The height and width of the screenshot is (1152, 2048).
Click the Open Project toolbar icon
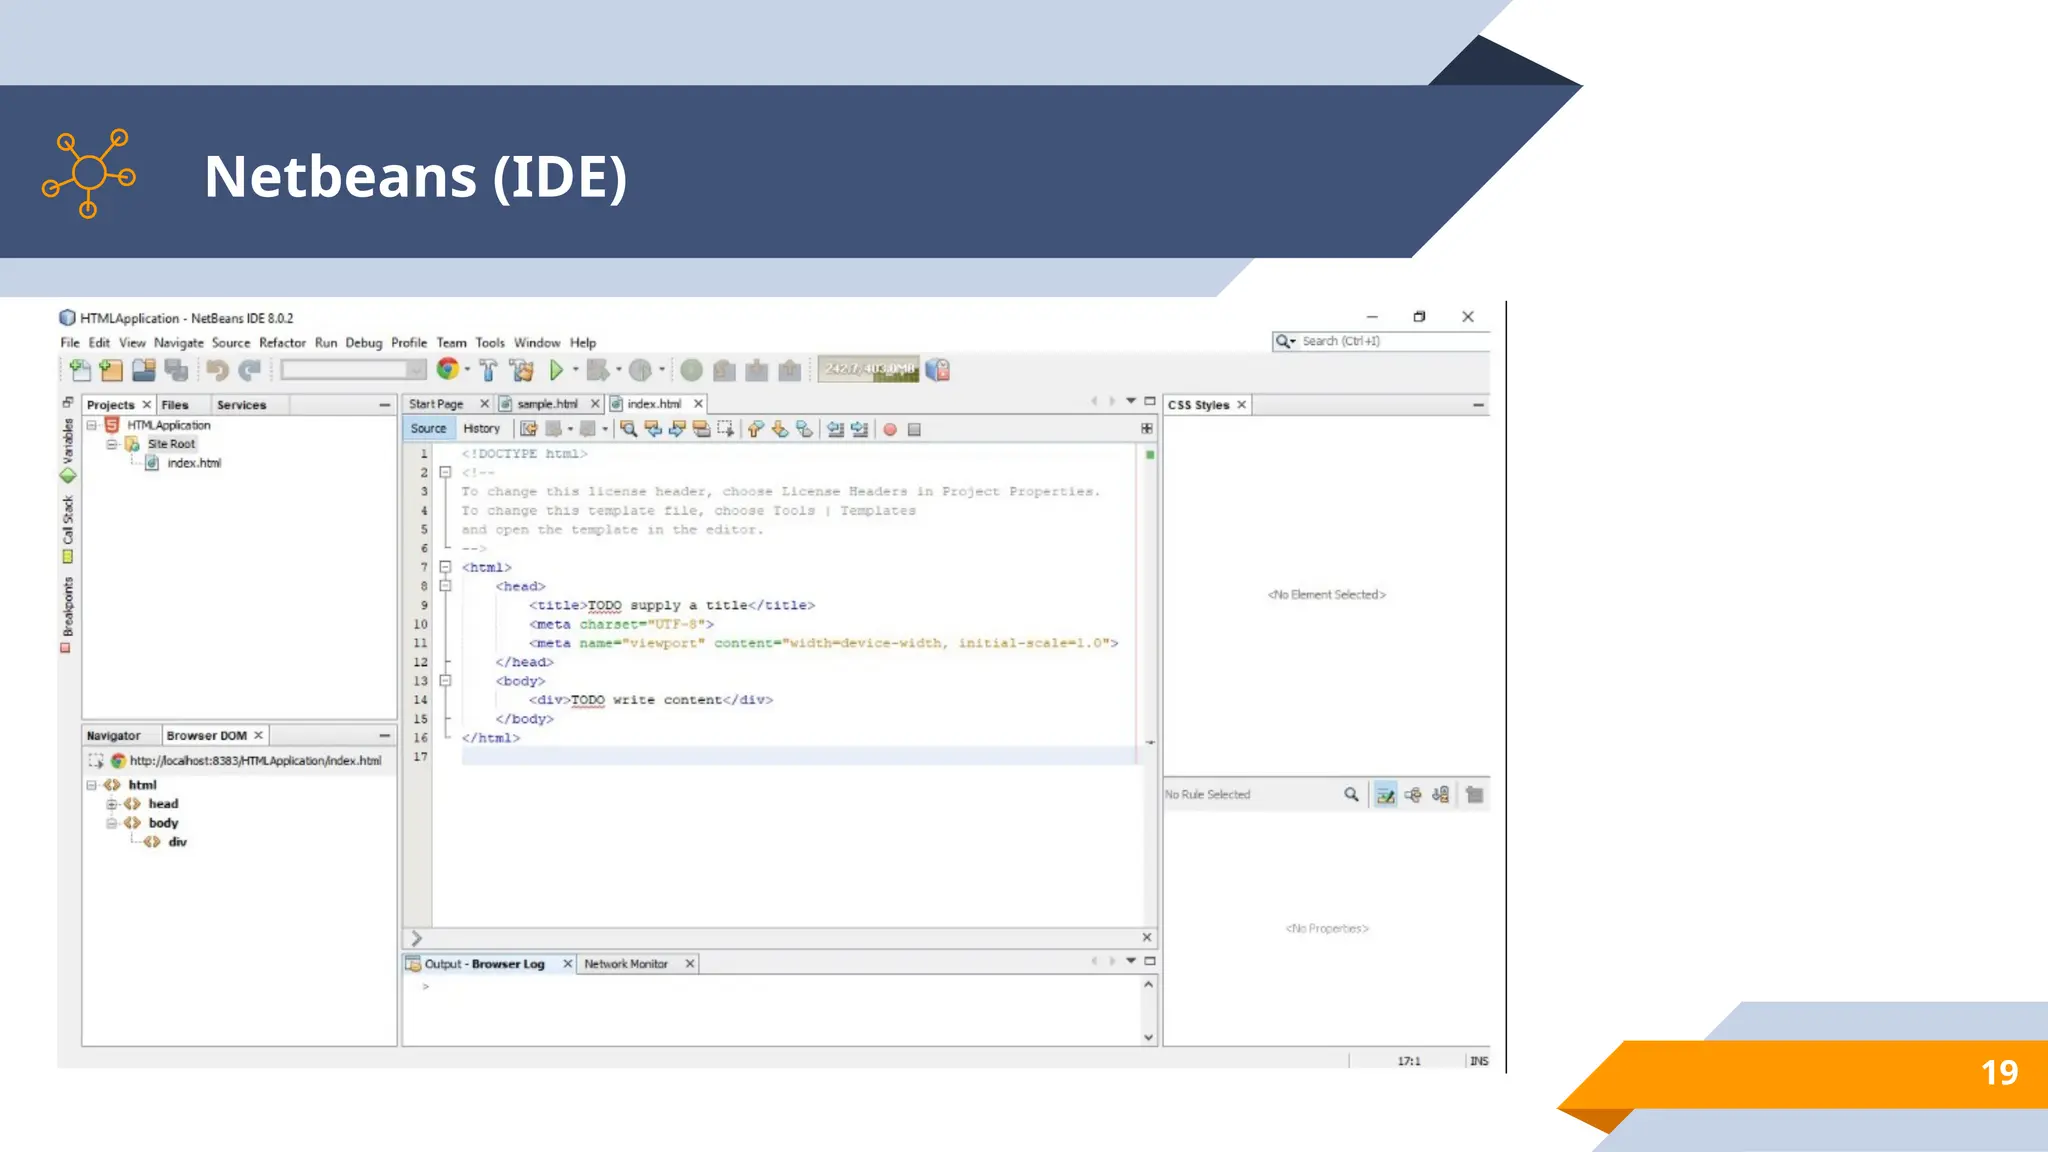144,370
